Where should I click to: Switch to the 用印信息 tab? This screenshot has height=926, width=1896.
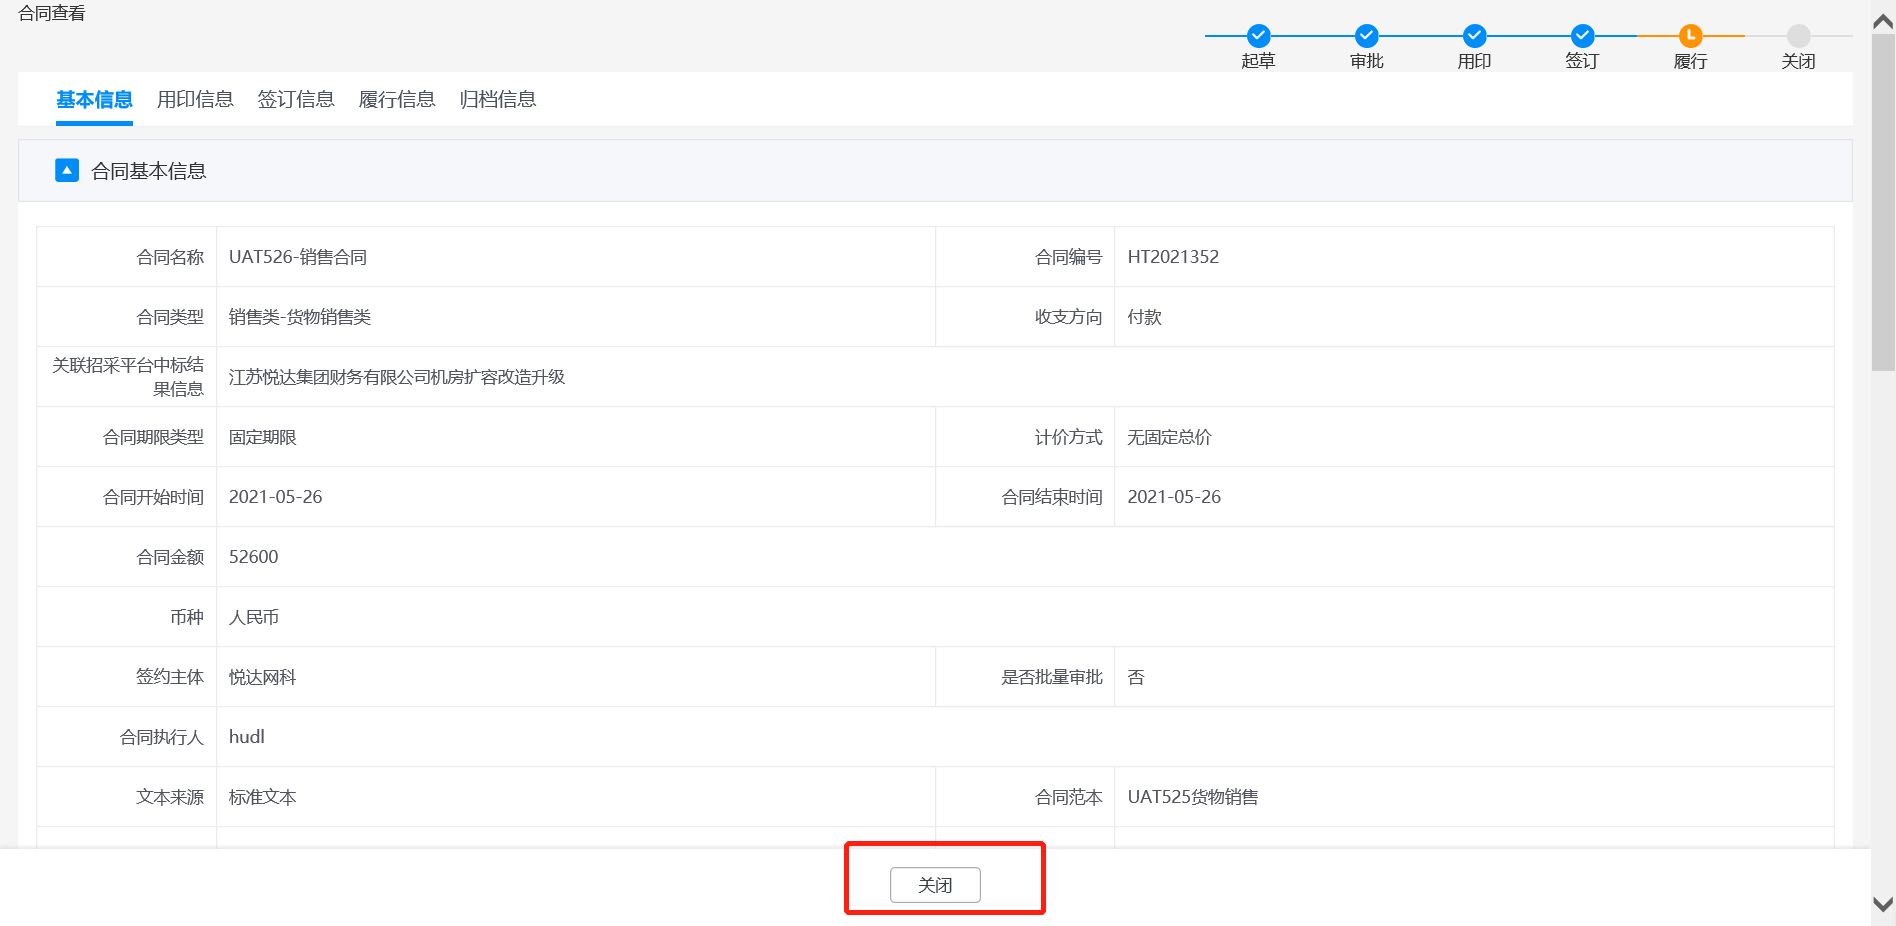[195, 99]
